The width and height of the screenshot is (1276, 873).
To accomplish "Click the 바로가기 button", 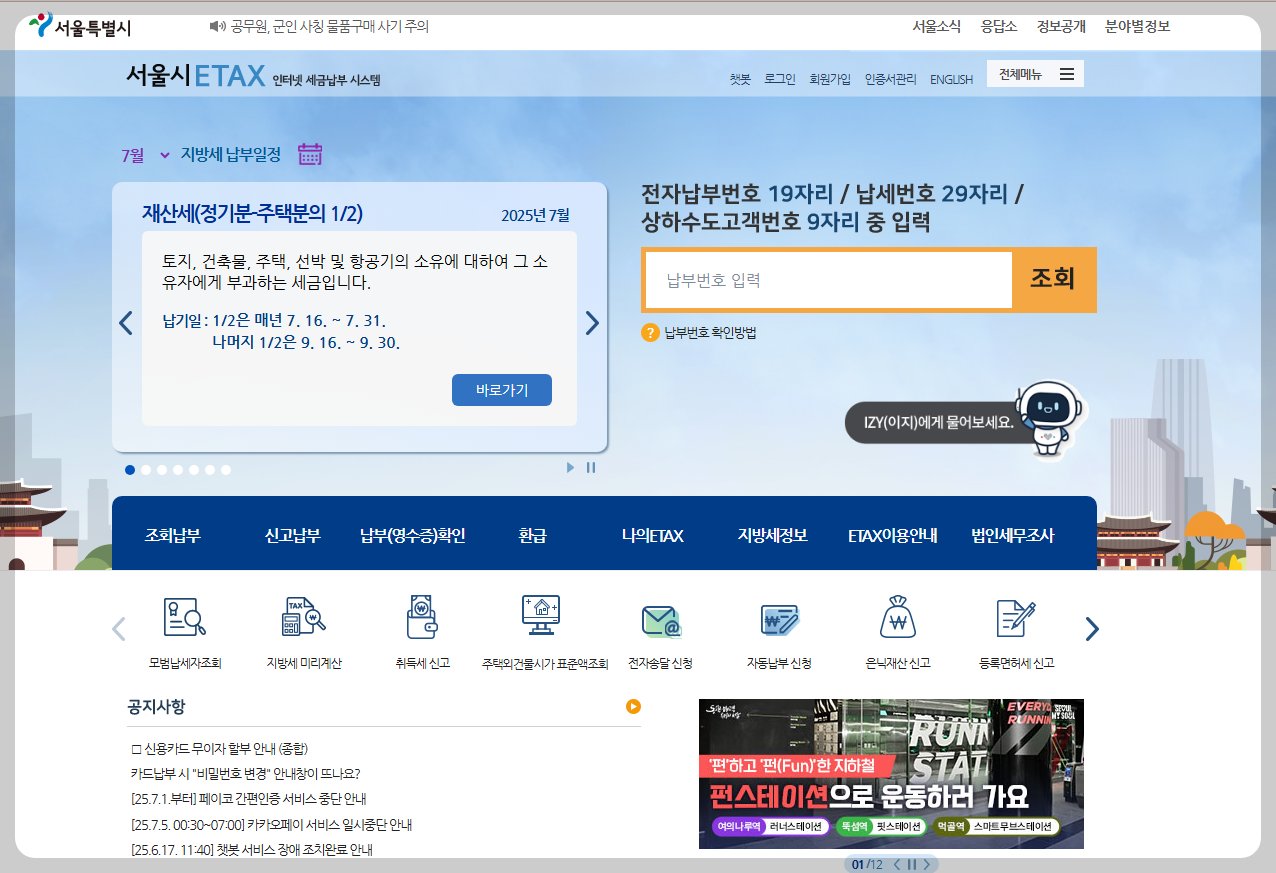I will pos(502,390).
